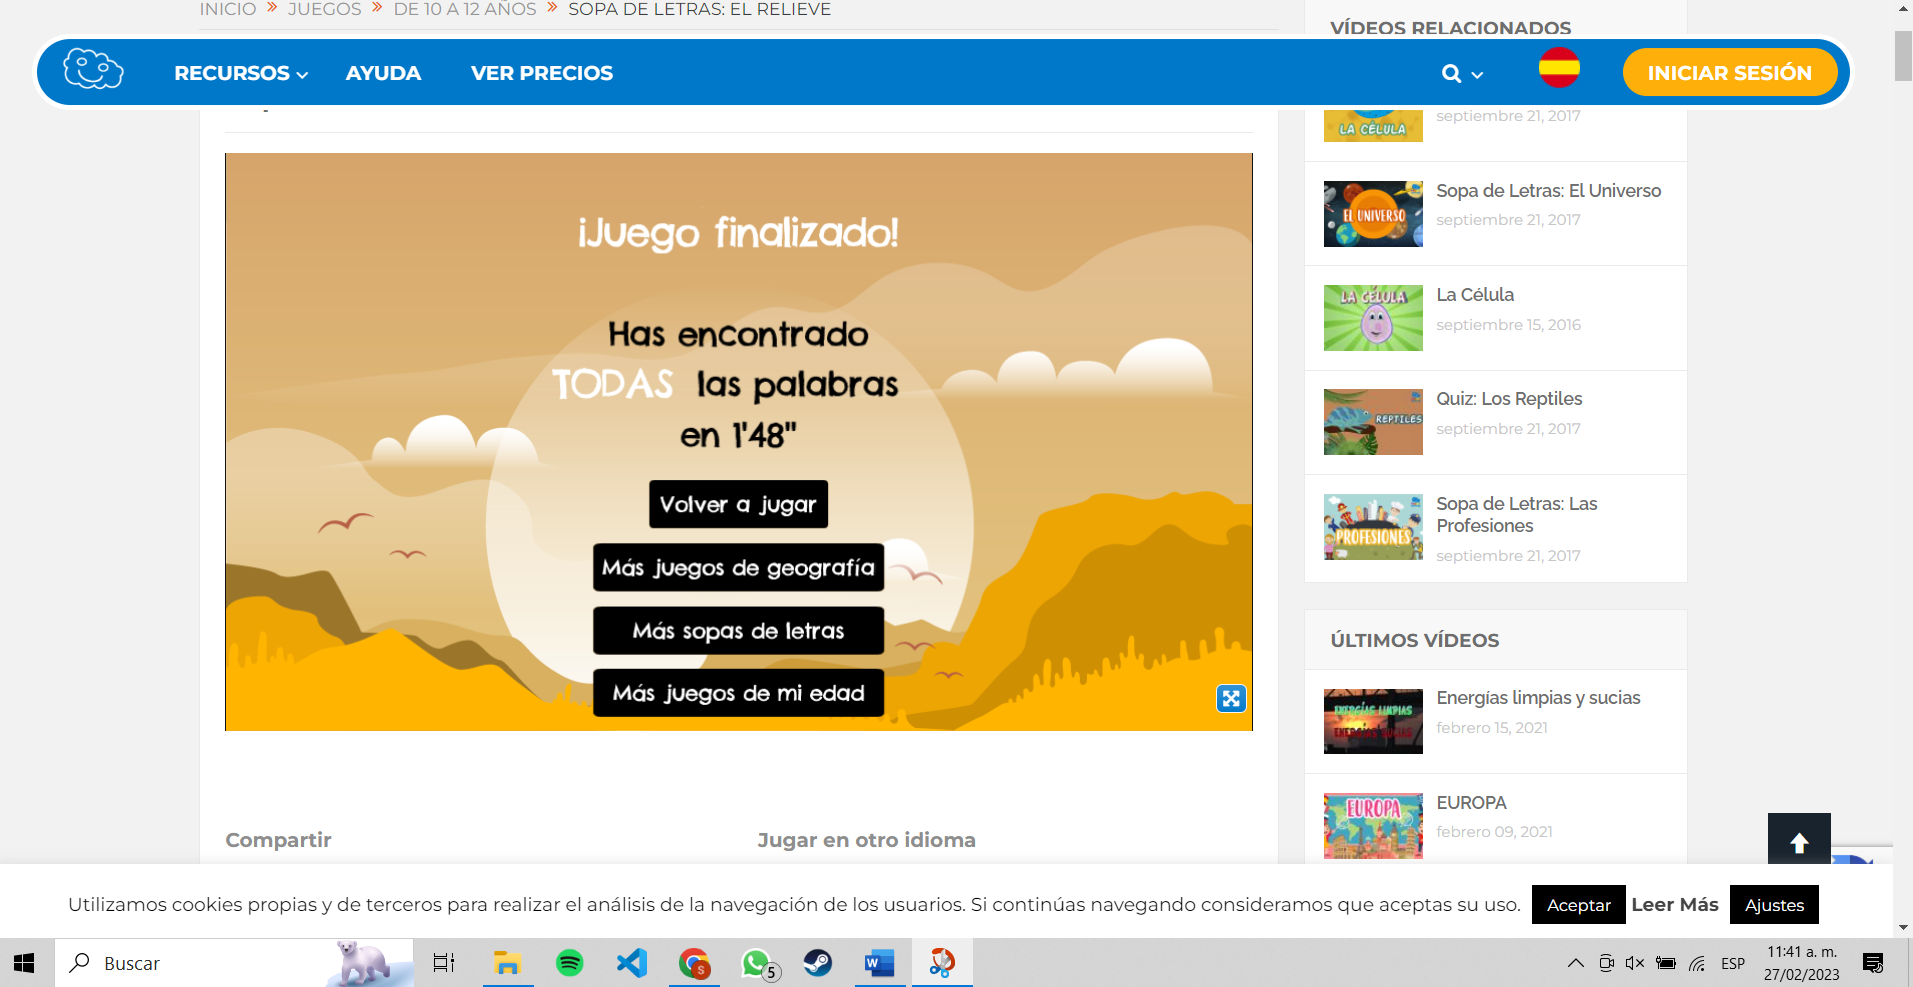This screenshot has width=1913, height=987.
Task: Open Microsoft Word from the taskbar
Action: tap(879, 963)
